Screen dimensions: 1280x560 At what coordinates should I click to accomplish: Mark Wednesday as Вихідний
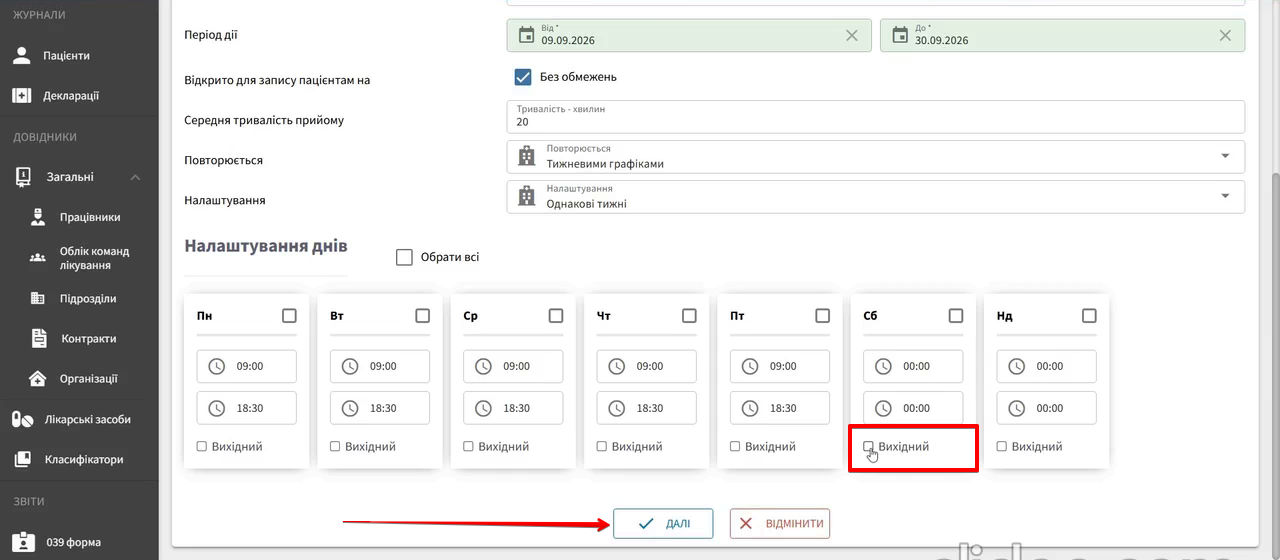pyautogui.click(x=468, y=447)
